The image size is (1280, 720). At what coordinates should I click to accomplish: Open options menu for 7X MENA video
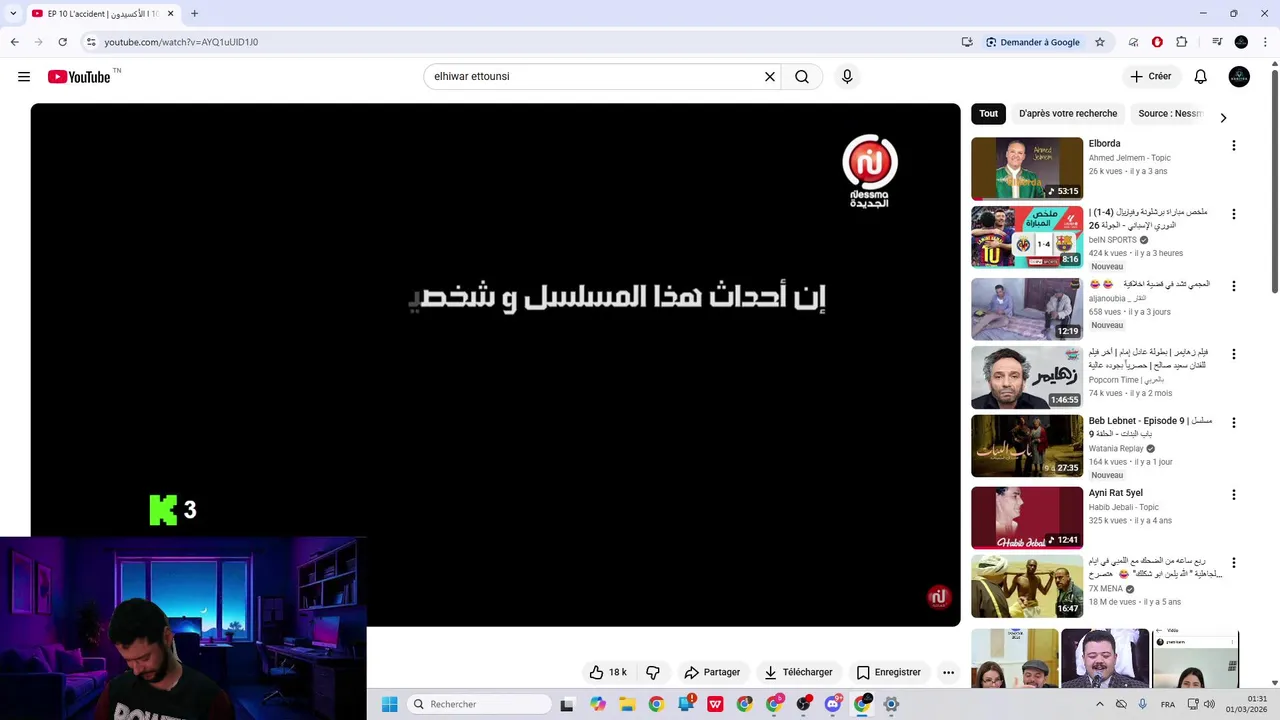pos(1233,563)
